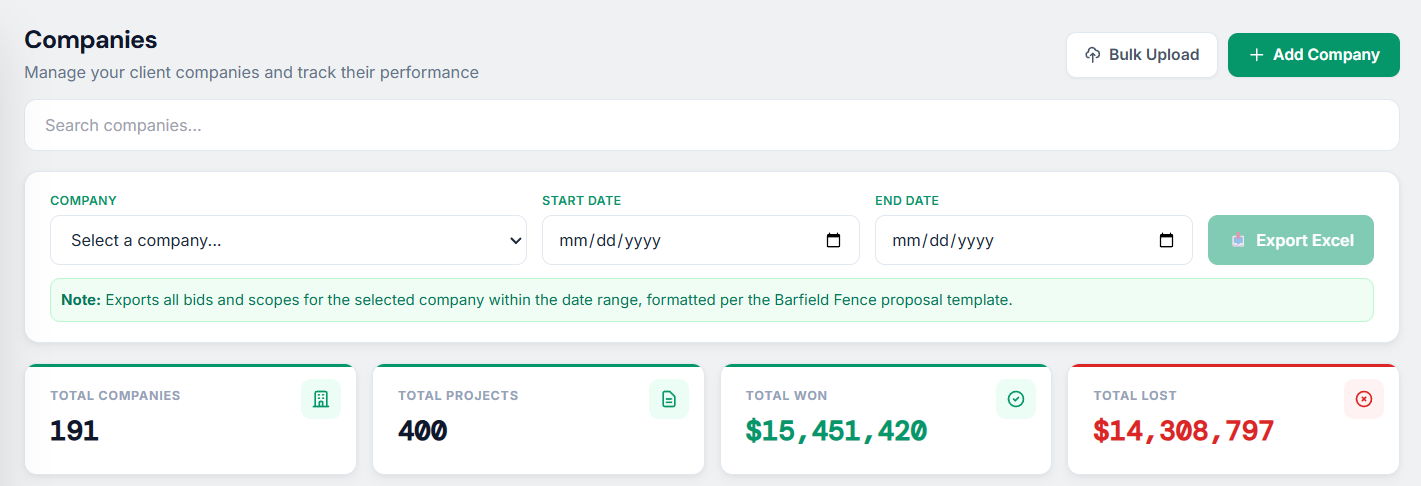Click the Start Date mm/dd/yyyy field
The width and height of the screenshot is (1421, 486).
pos(610,240)
